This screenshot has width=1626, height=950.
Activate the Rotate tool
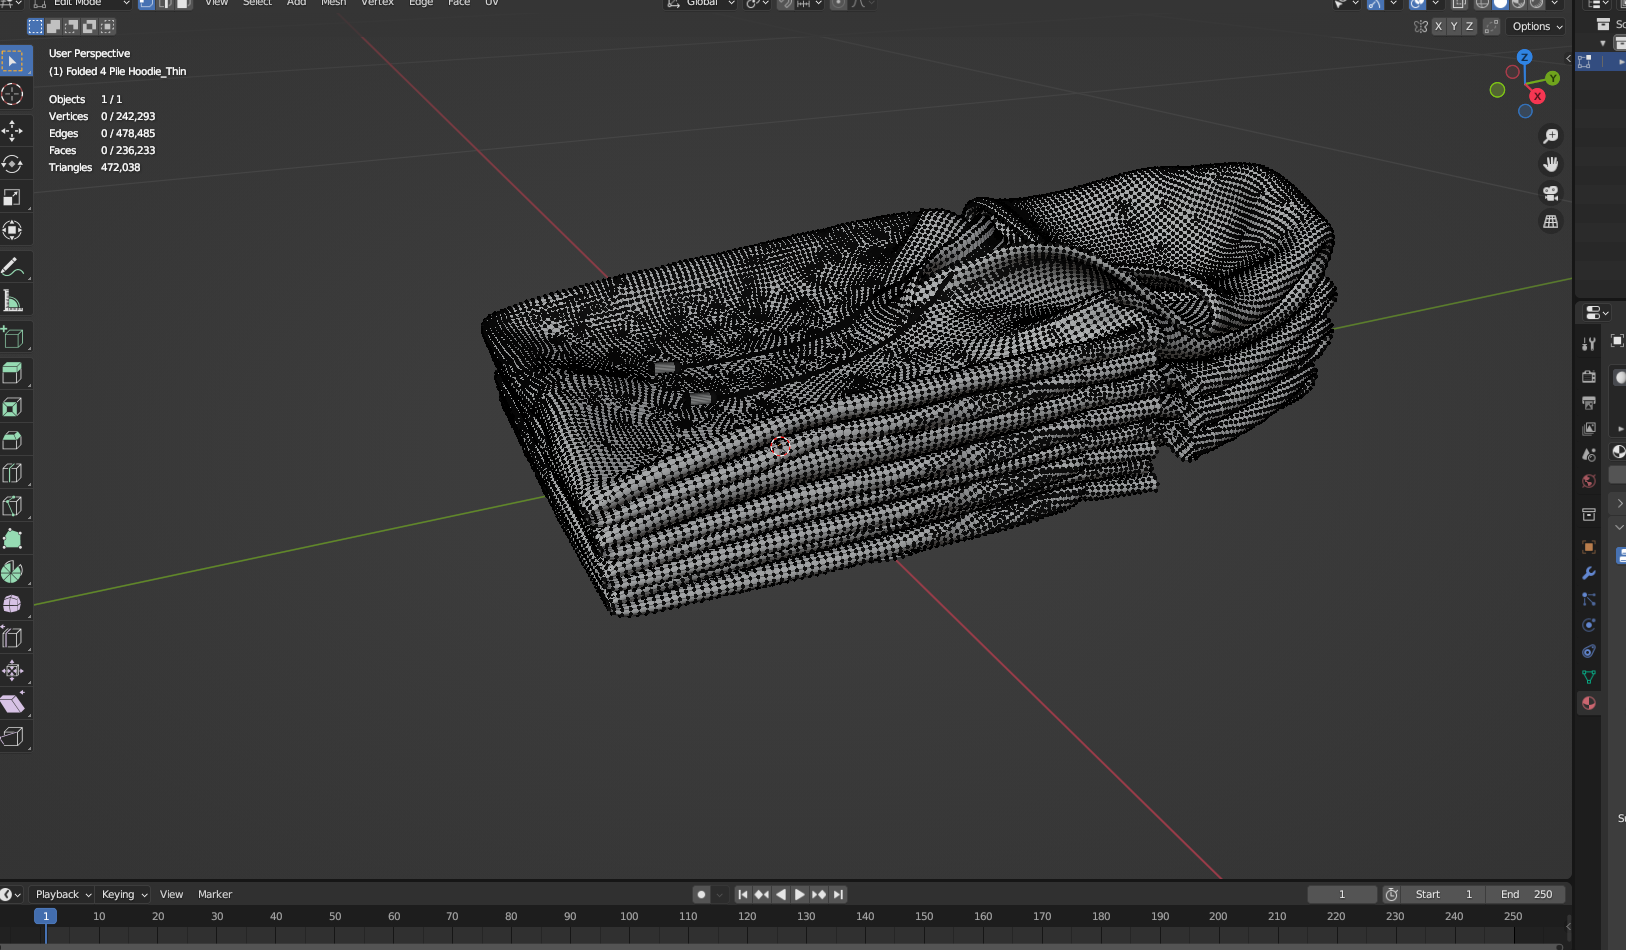click(13, 164)
